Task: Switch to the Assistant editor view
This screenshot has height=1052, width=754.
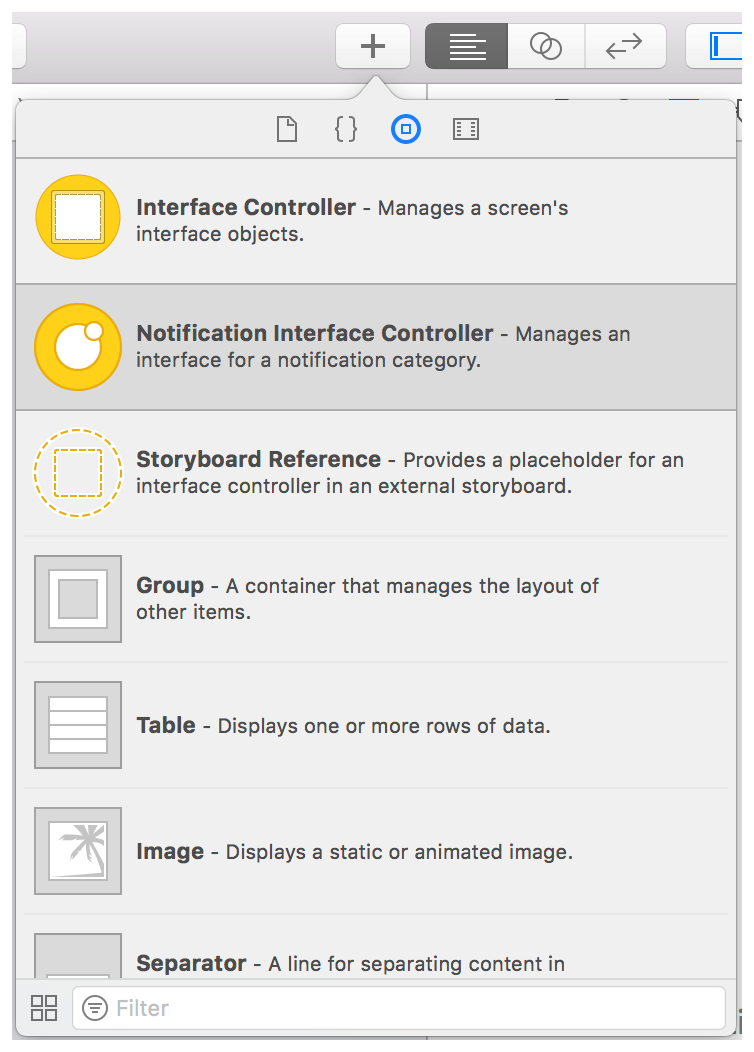Action: [545, 46]
